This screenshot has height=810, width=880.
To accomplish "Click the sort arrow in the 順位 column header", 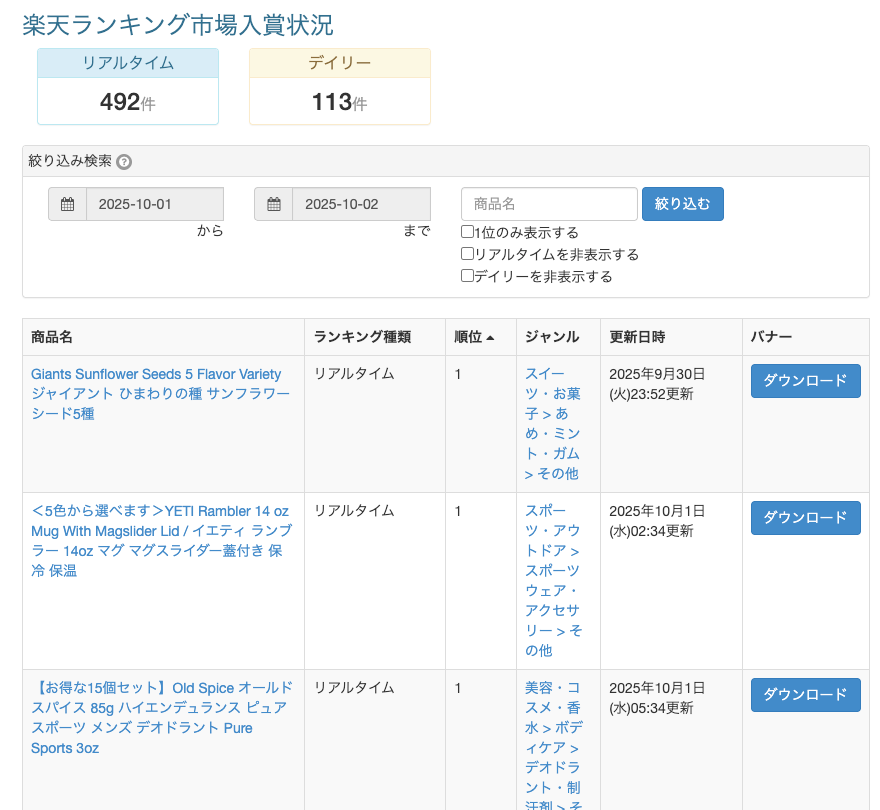I will pyautogui.click(x=490, y=338).
